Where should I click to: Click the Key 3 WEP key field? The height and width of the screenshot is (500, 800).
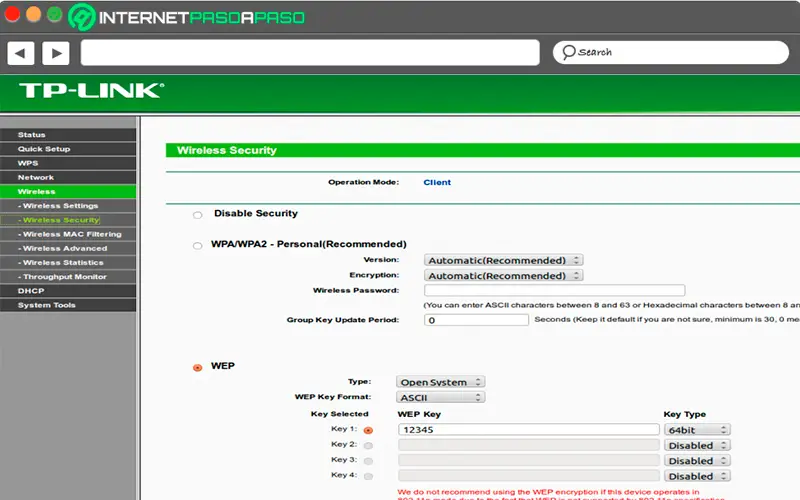[x=529, y=460]
